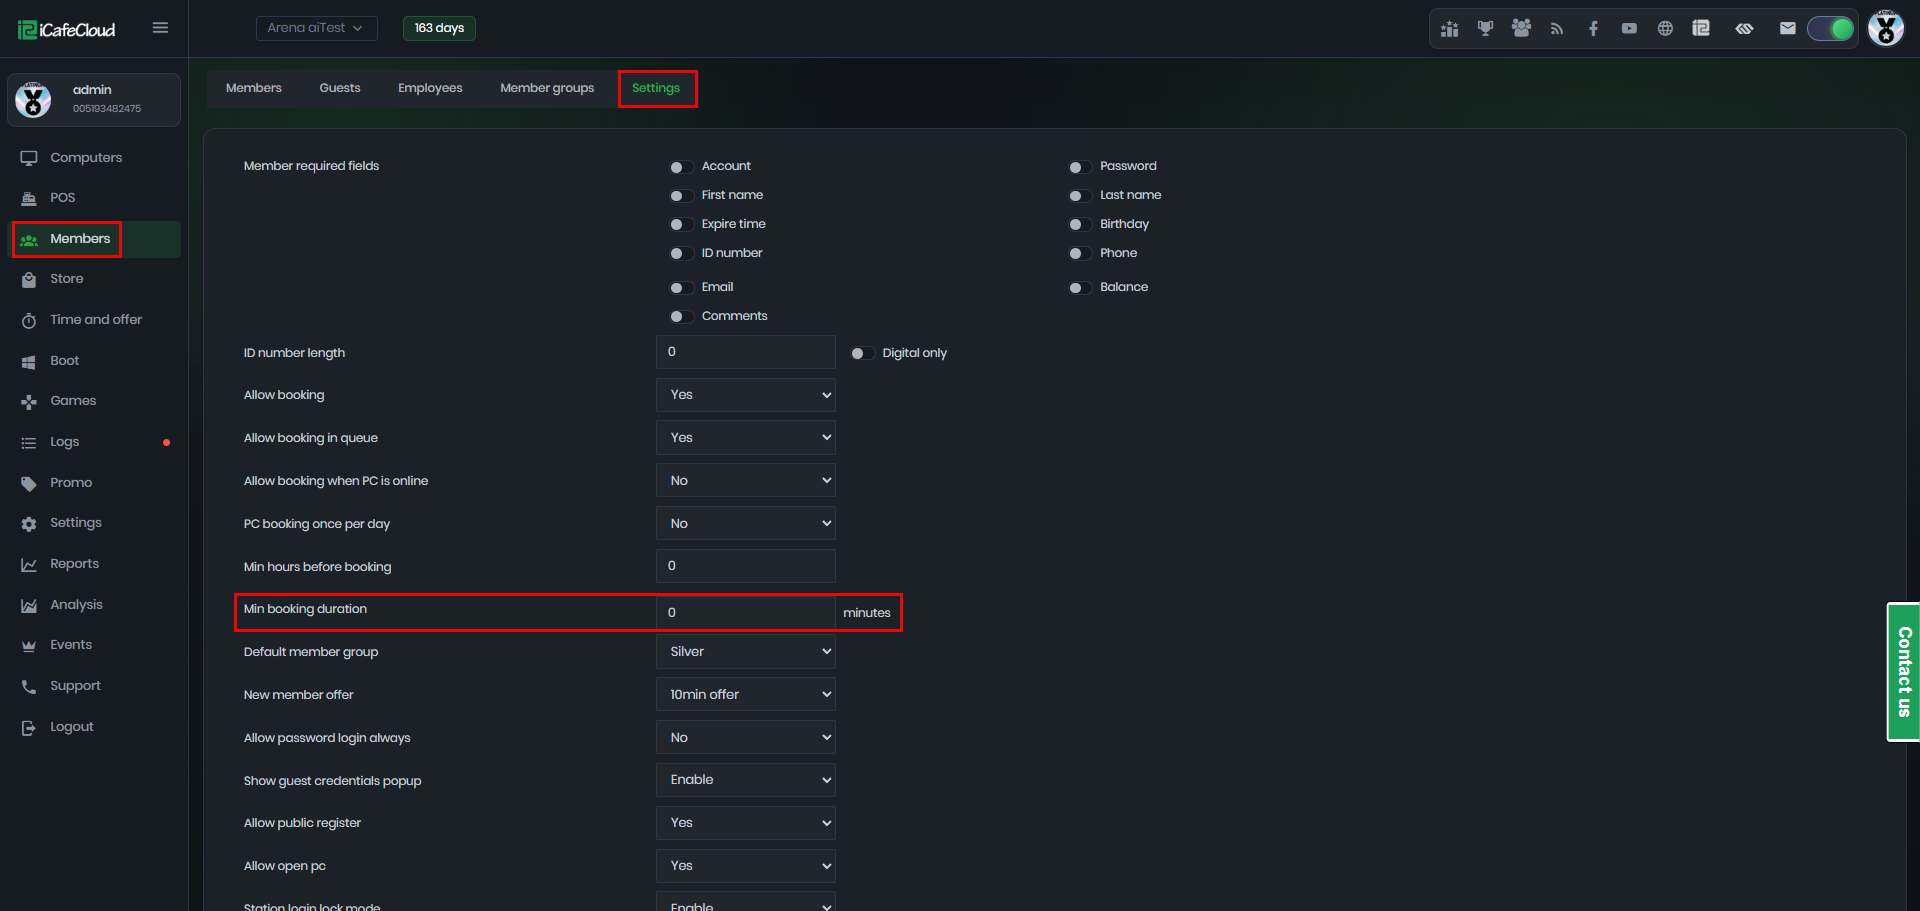
Task: Toggle the Email required field
Action: 681,288
